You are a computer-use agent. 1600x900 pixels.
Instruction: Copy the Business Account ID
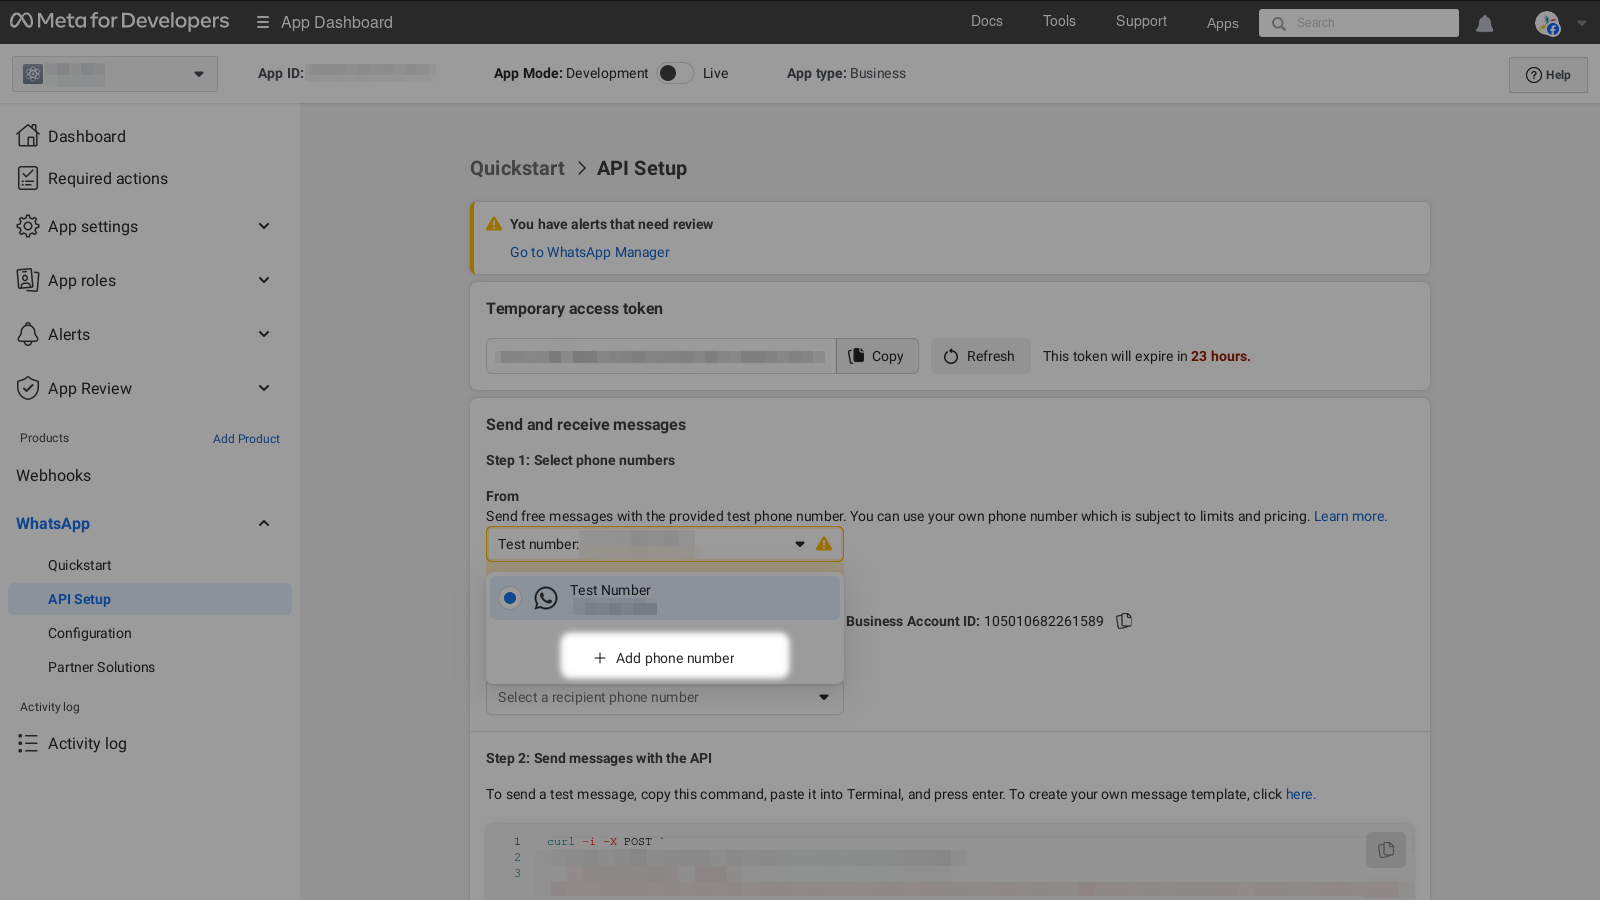(x=1124, y=621)
